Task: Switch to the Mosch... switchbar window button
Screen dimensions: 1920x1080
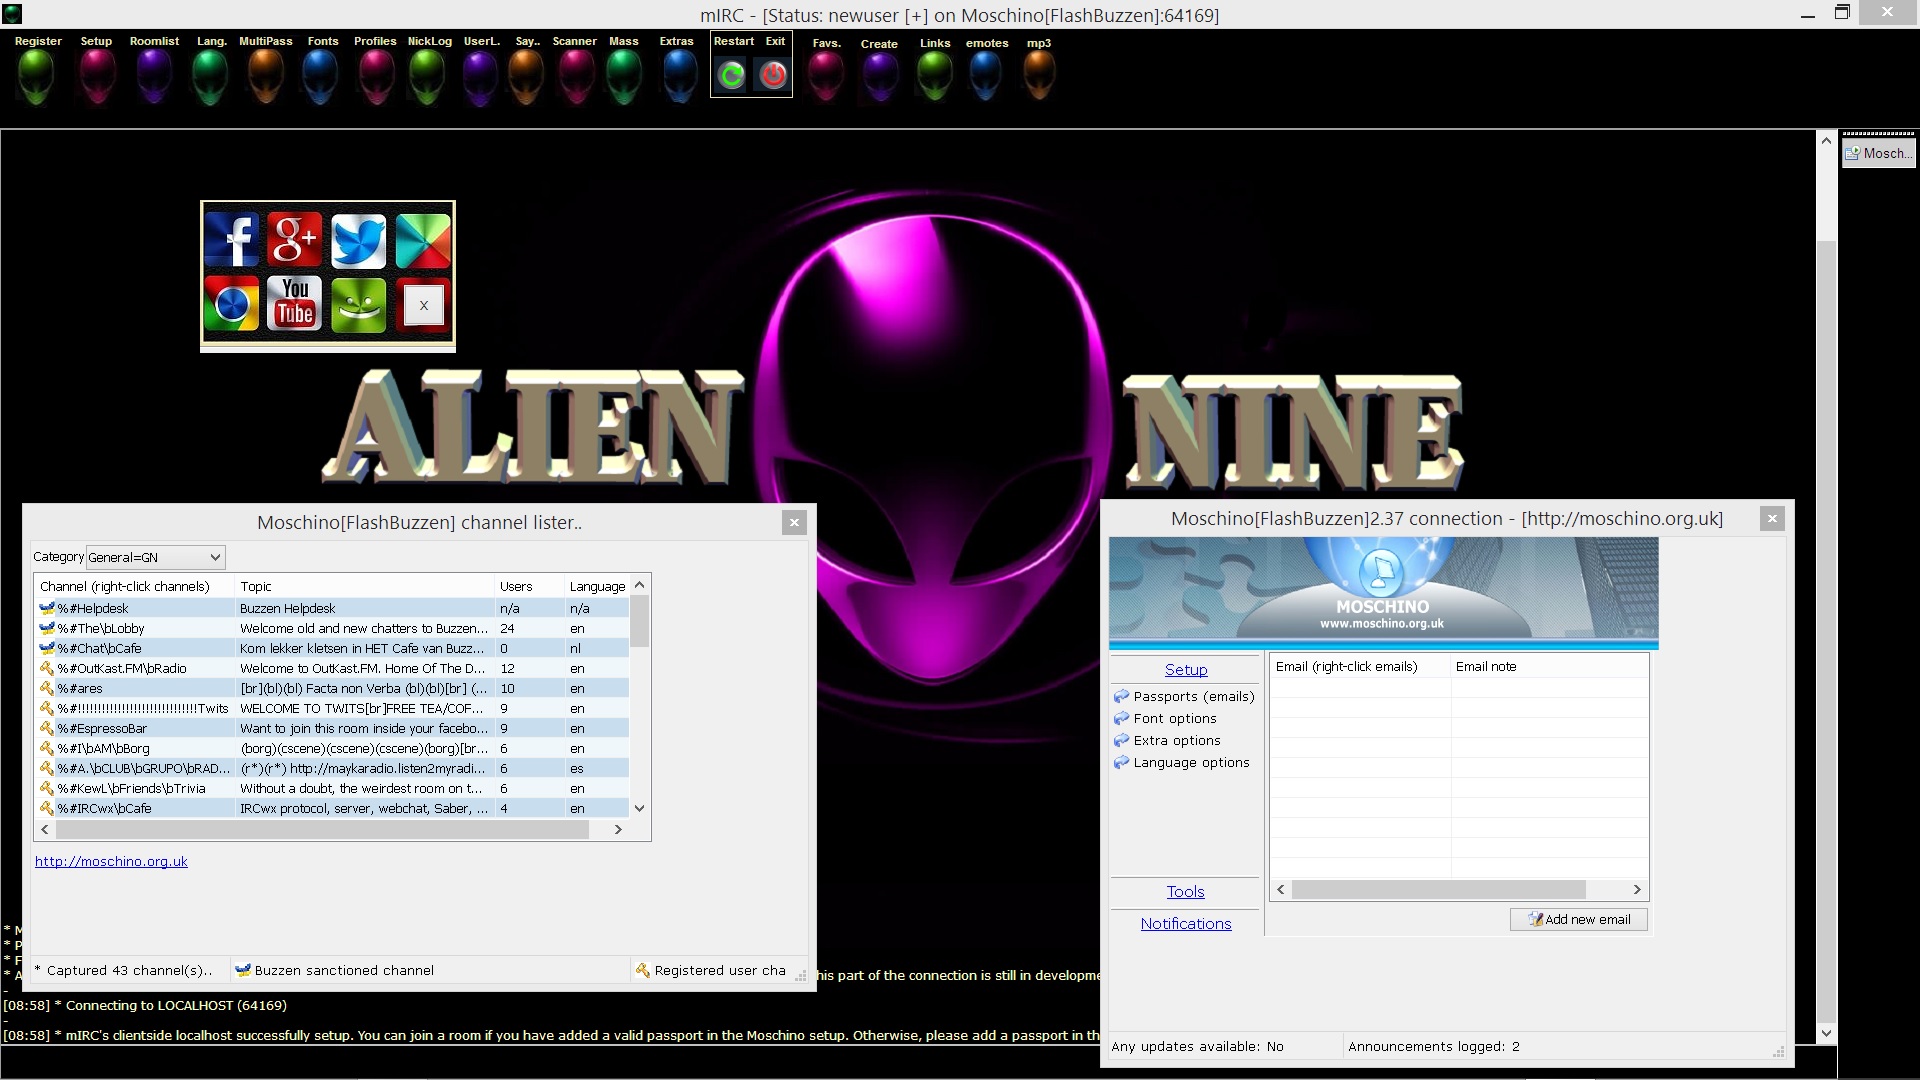Action: [x=1879, y=153]
